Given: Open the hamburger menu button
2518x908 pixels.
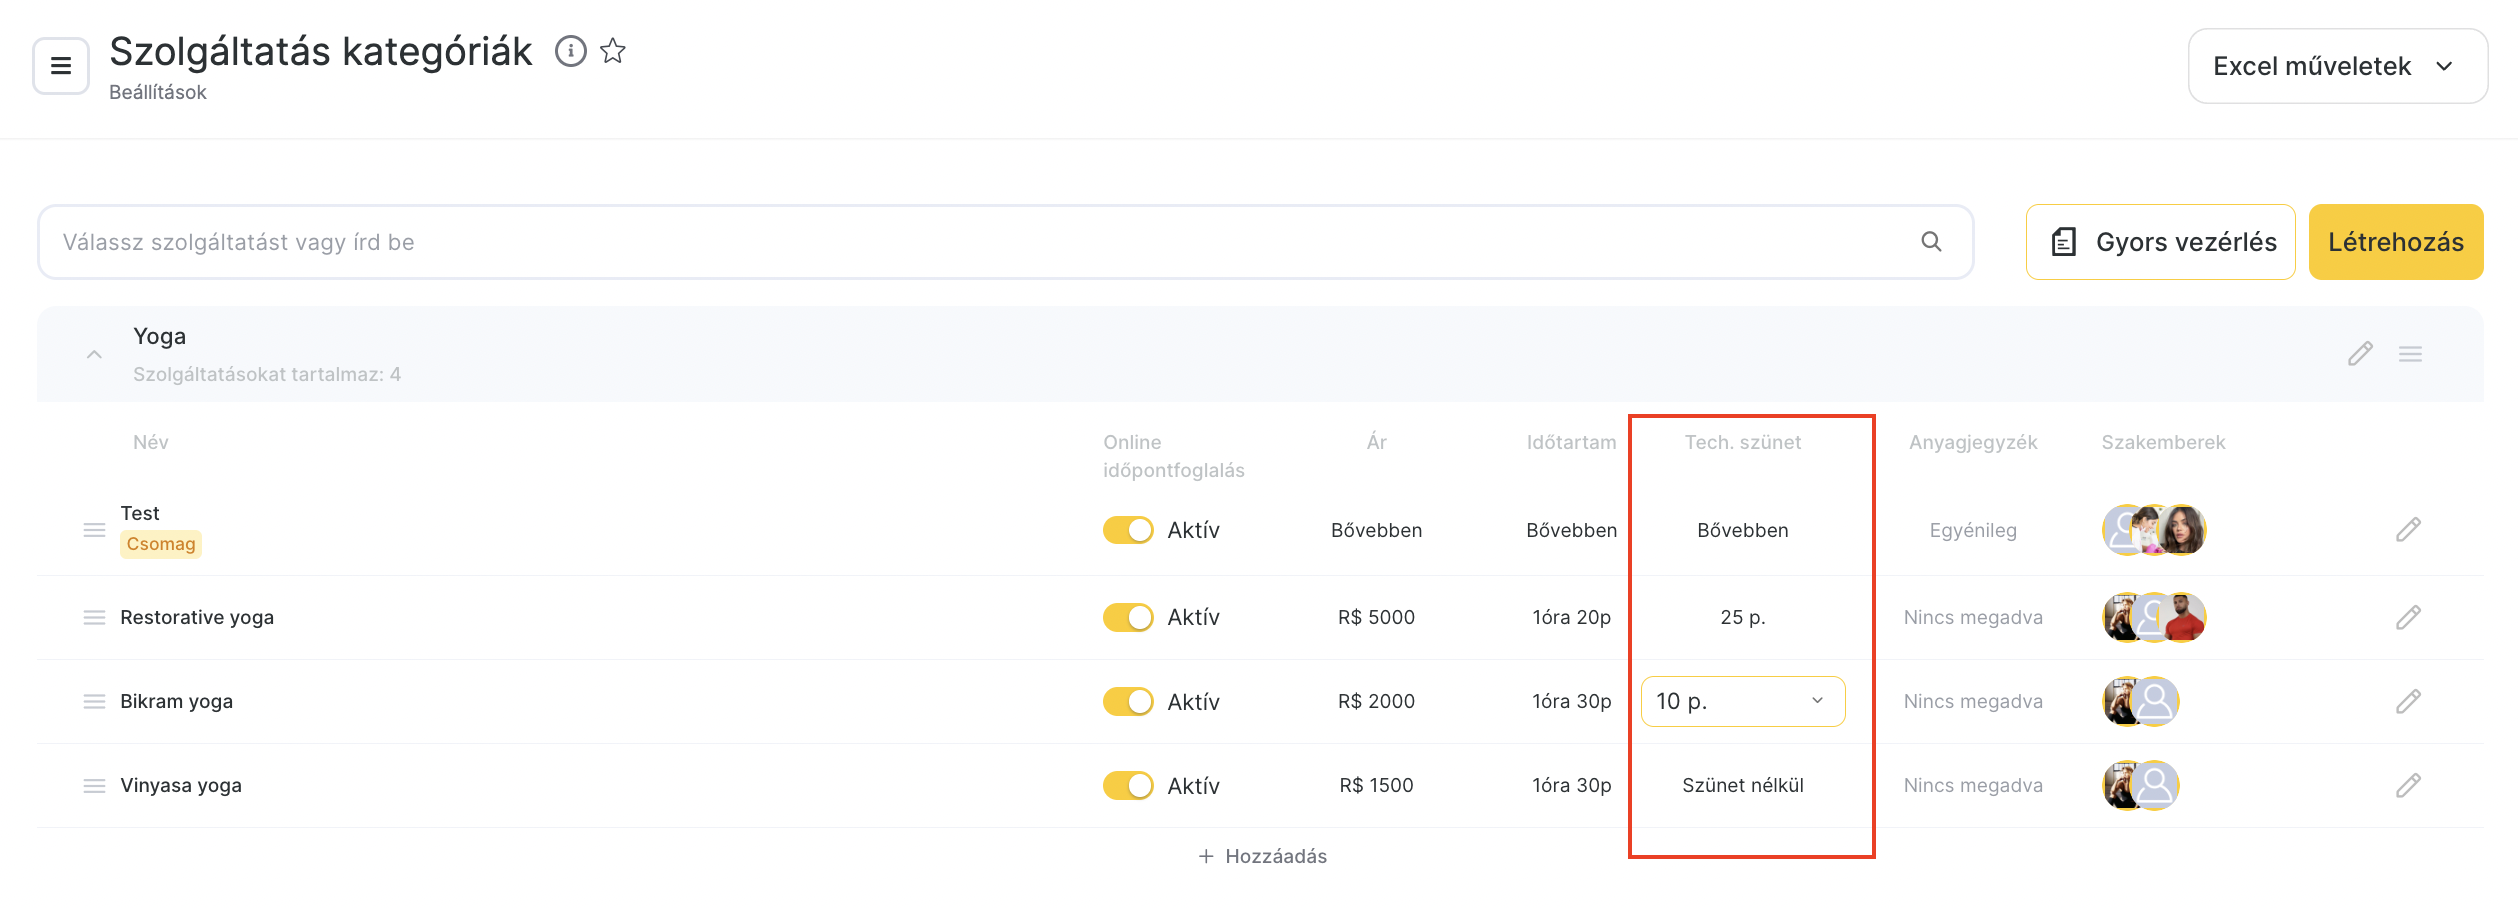Looking at the screenshot, I should [x=61, y=66].
